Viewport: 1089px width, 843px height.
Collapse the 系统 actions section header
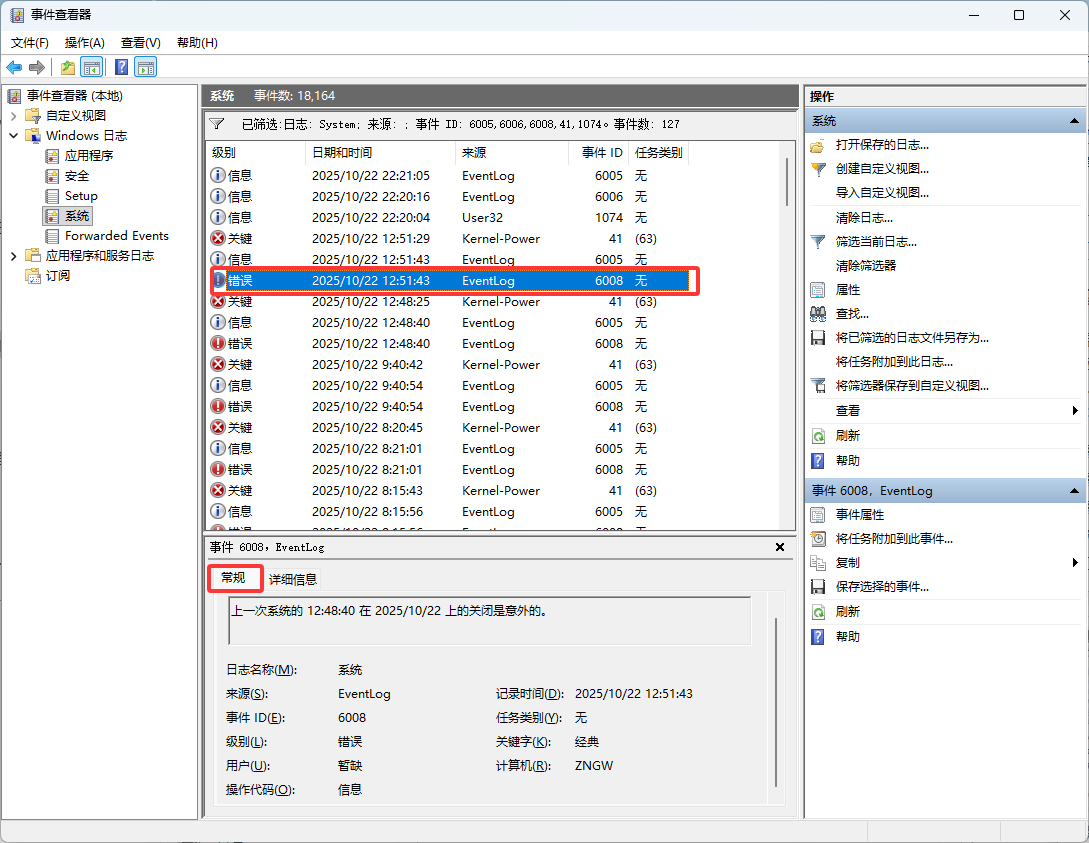click(x=1075, y=121)
